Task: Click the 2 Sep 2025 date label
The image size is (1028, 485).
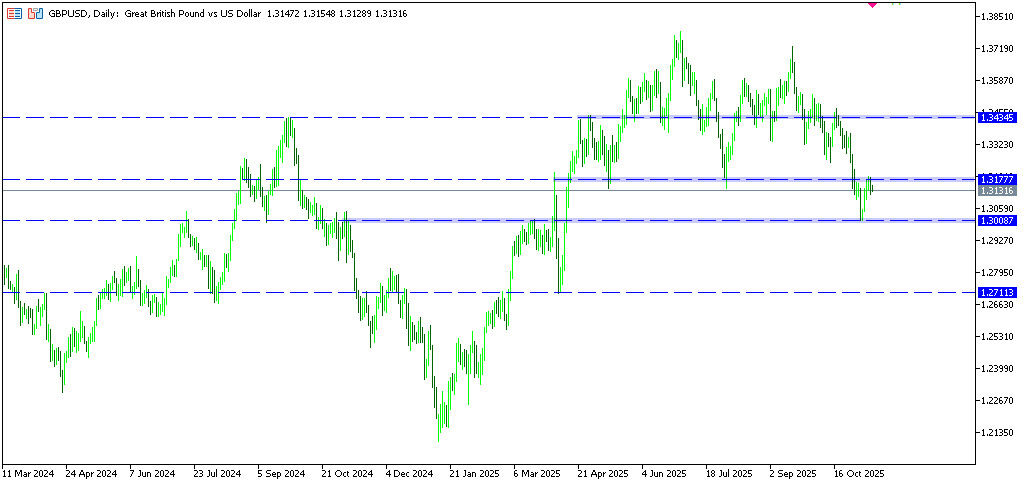Action: point(793,473)
